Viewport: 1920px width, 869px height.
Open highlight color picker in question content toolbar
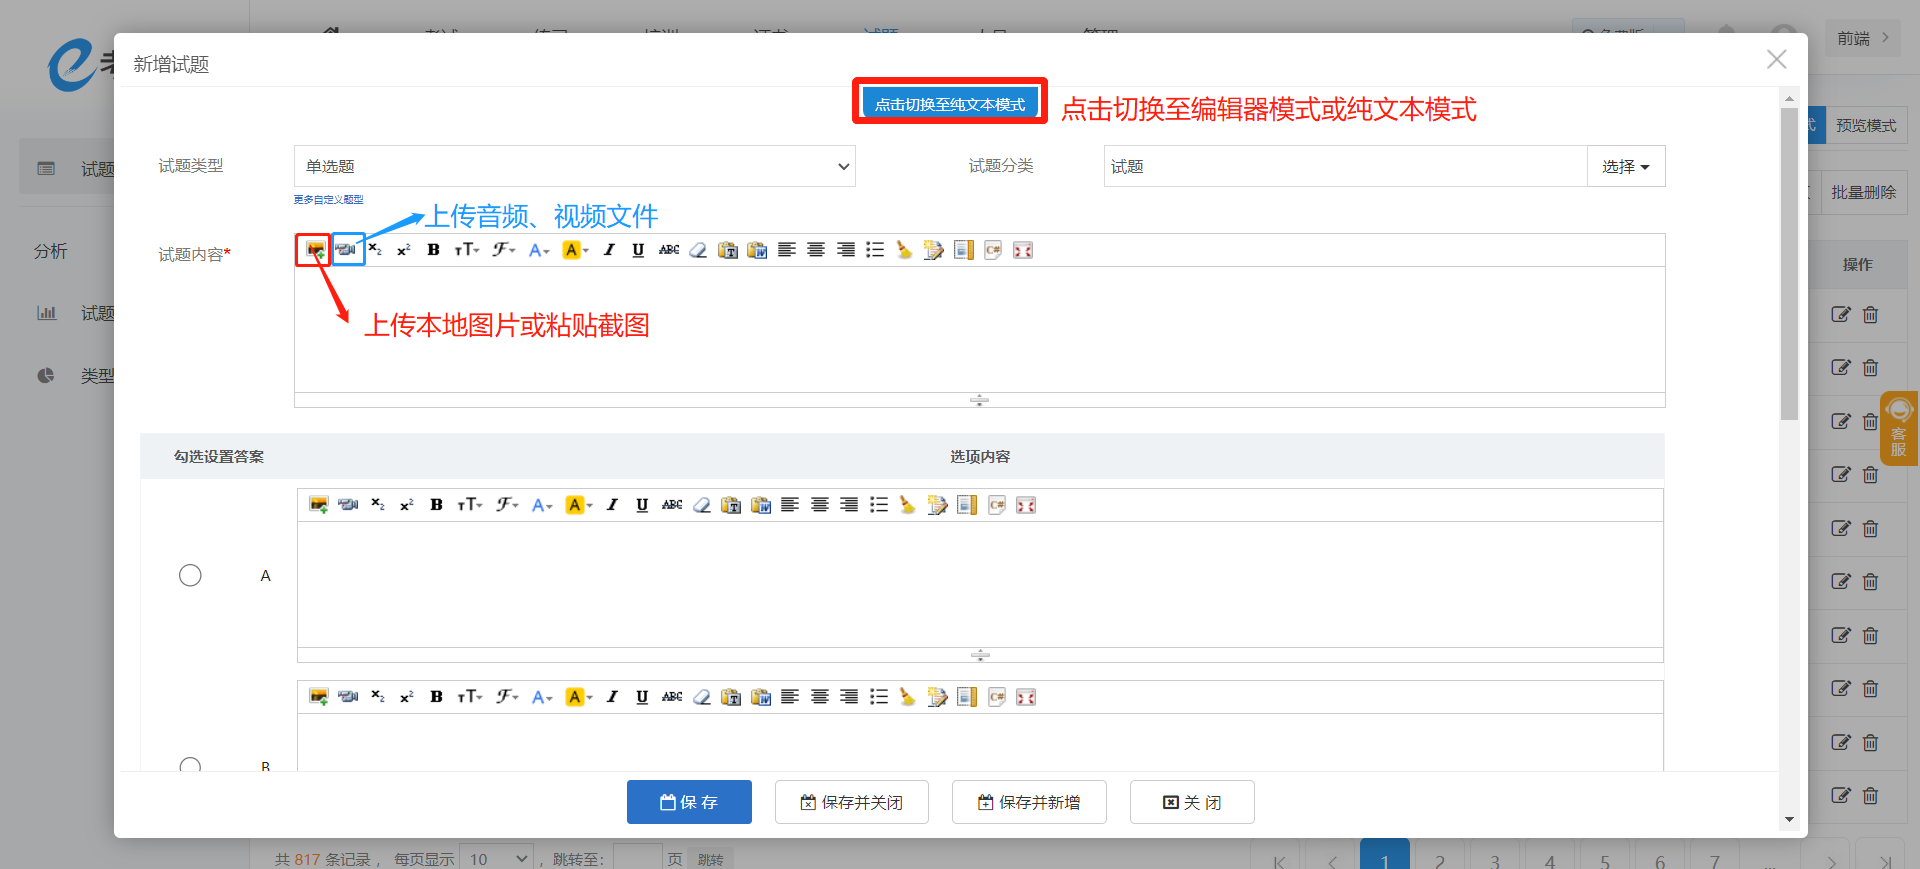[x=575, y=250]
